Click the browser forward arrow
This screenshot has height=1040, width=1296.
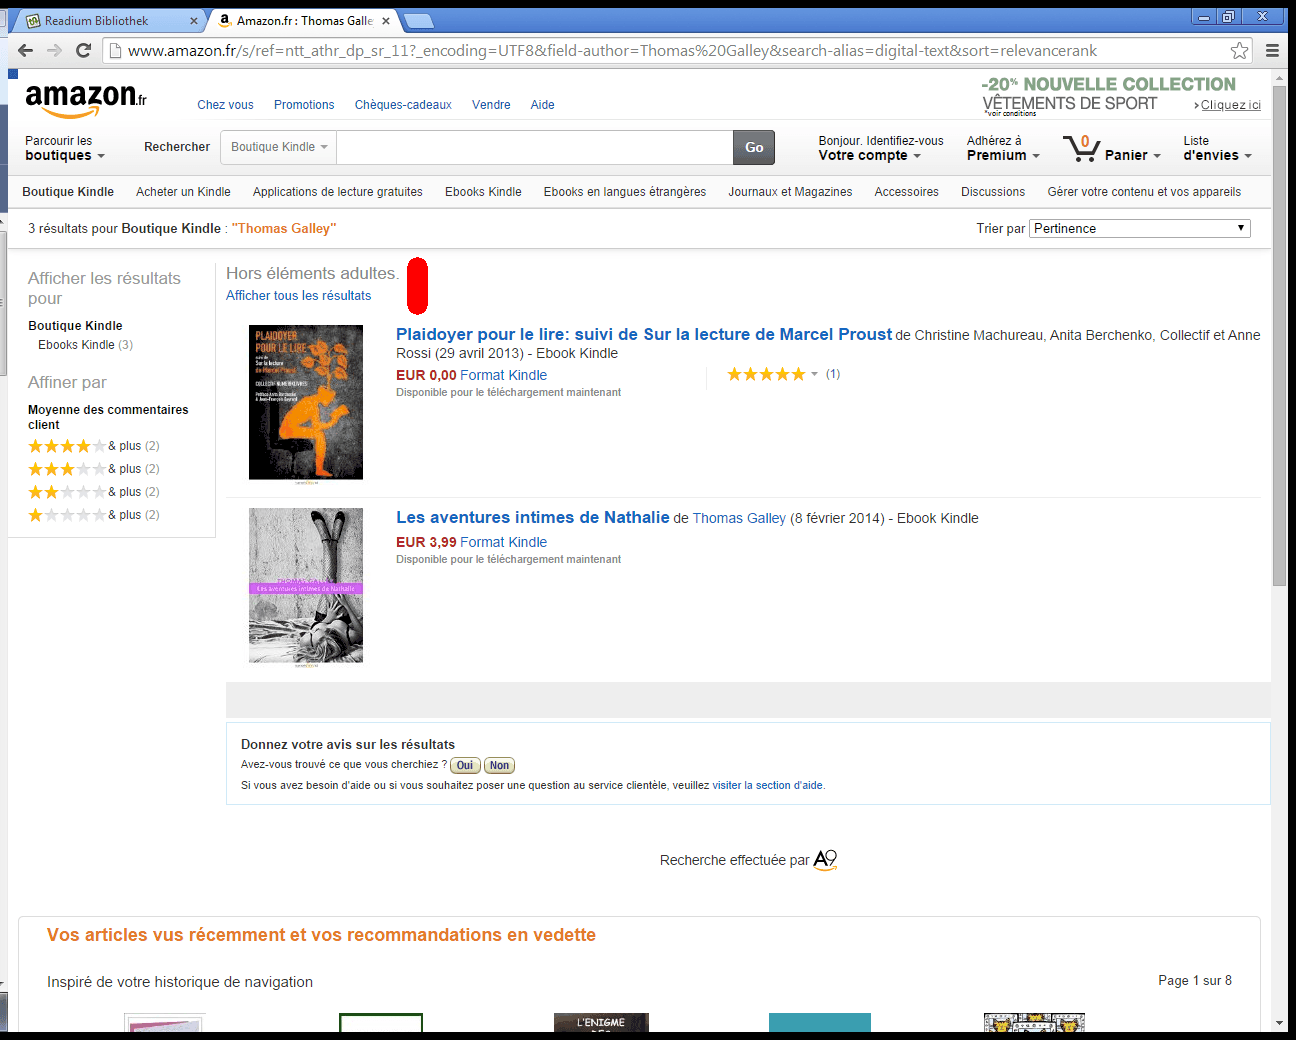[x=55, y=50]
